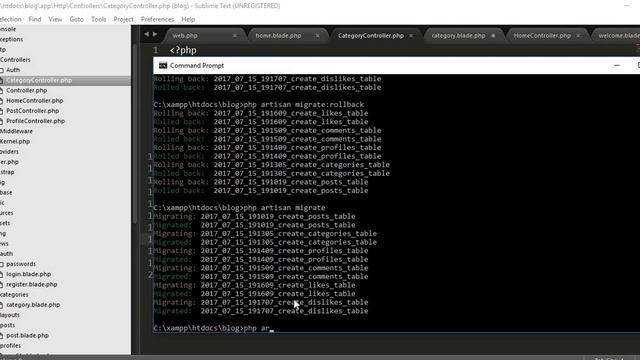Switch to the HomeController.php tab

542,36
